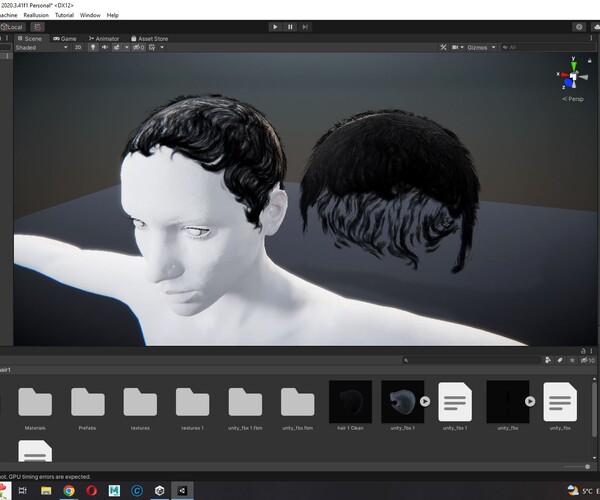Open File Explorer from the taskbar
The width and height of the screenshot is (600, 500).
(46, 490)
